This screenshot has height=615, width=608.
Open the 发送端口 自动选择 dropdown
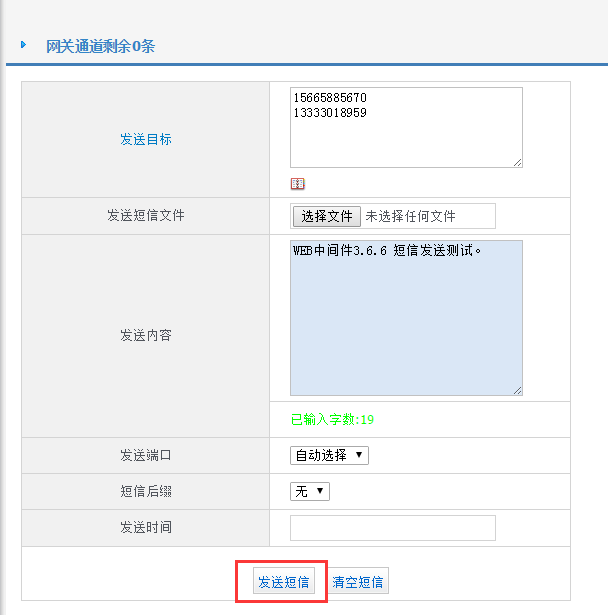[x=329, y=455]
